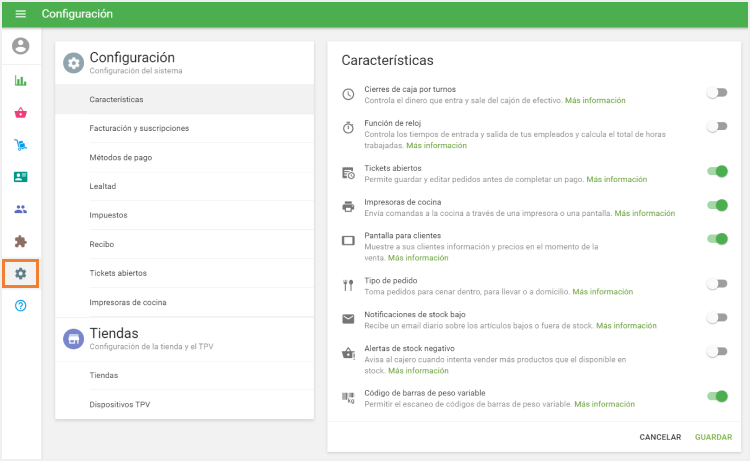Select Características in settings menu
The height and width of the screenshot is (461, 750).
pyautogui.click(x=185, y=99)
